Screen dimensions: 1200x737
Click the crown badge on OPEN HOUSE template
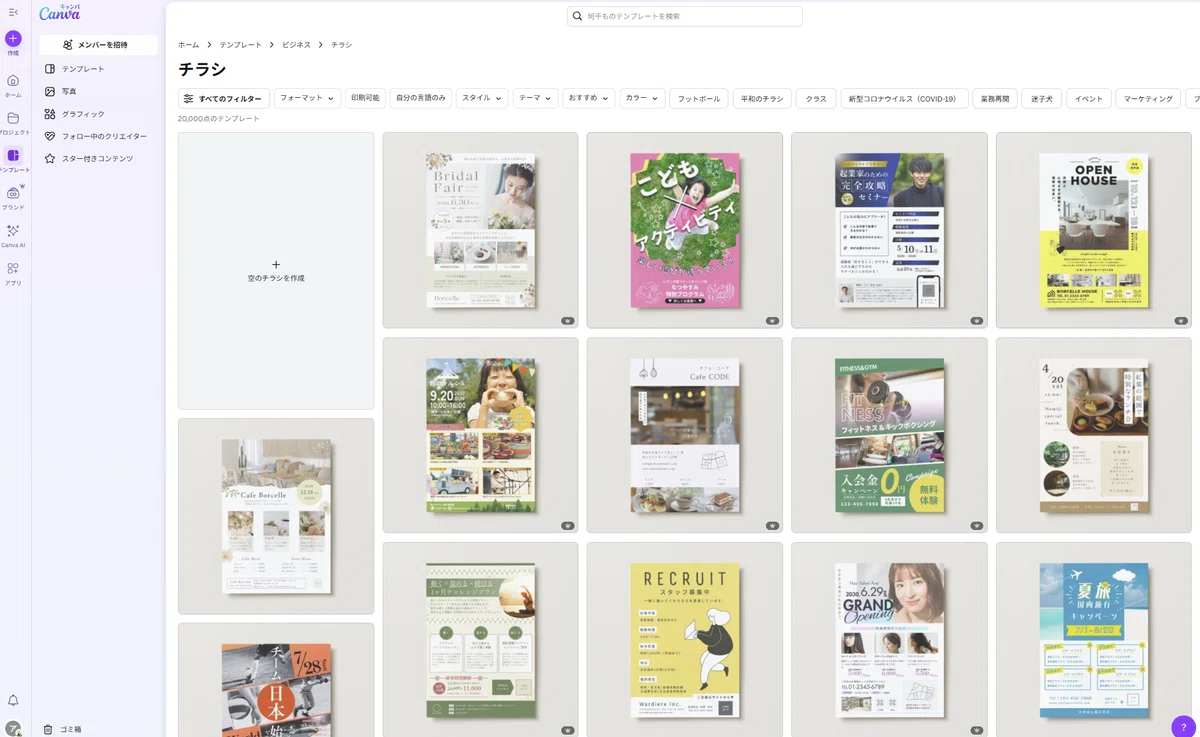click(1181, 321)
